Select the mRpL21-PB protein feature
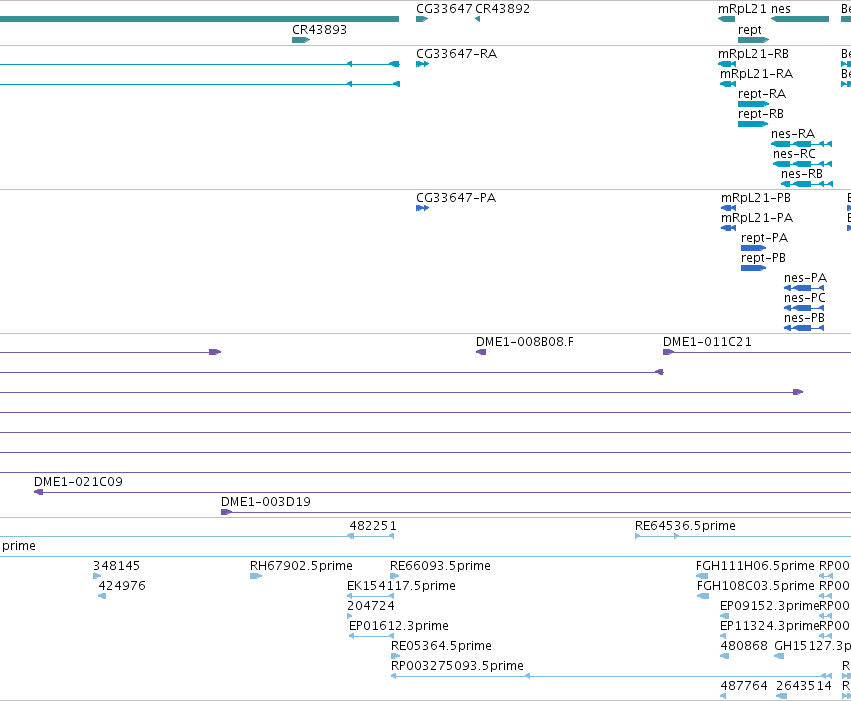Image resolution: width=851 pixels, height=701 pixels. [x=728, y=208]
